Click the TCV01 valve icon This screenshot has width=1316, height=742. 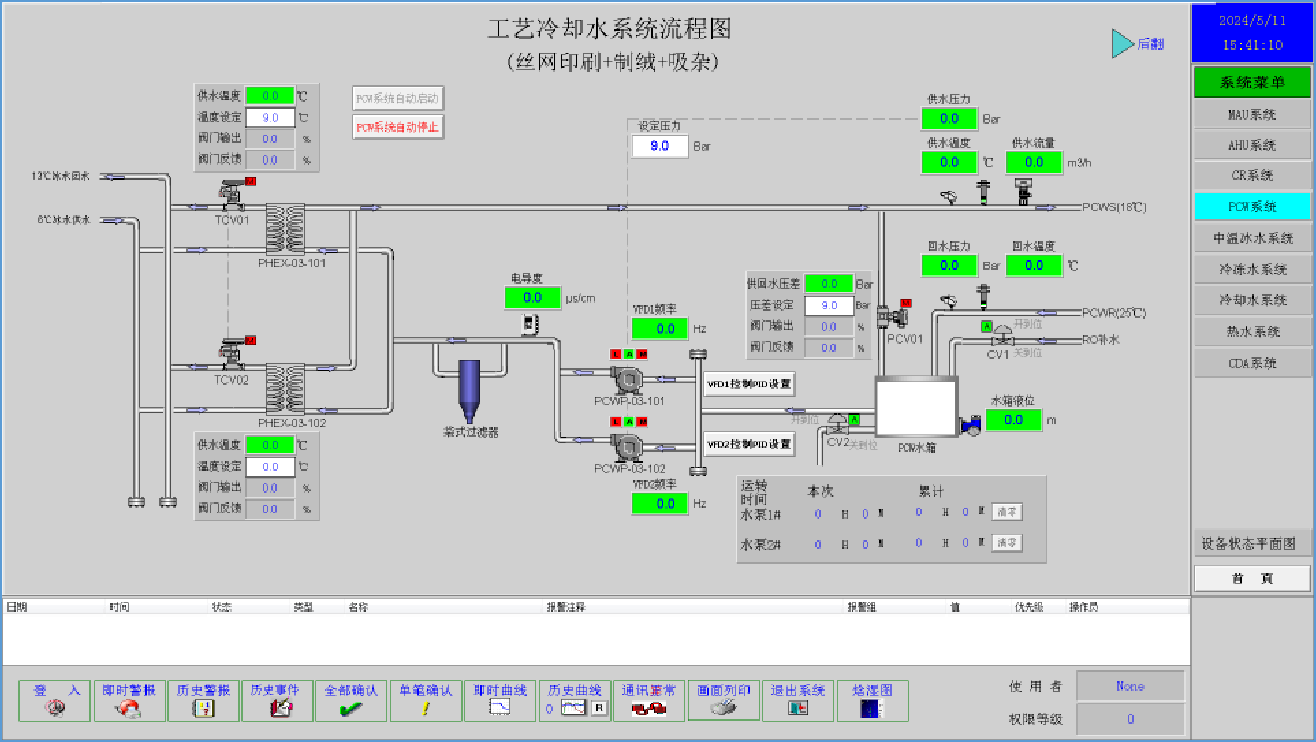pos(233,194)
